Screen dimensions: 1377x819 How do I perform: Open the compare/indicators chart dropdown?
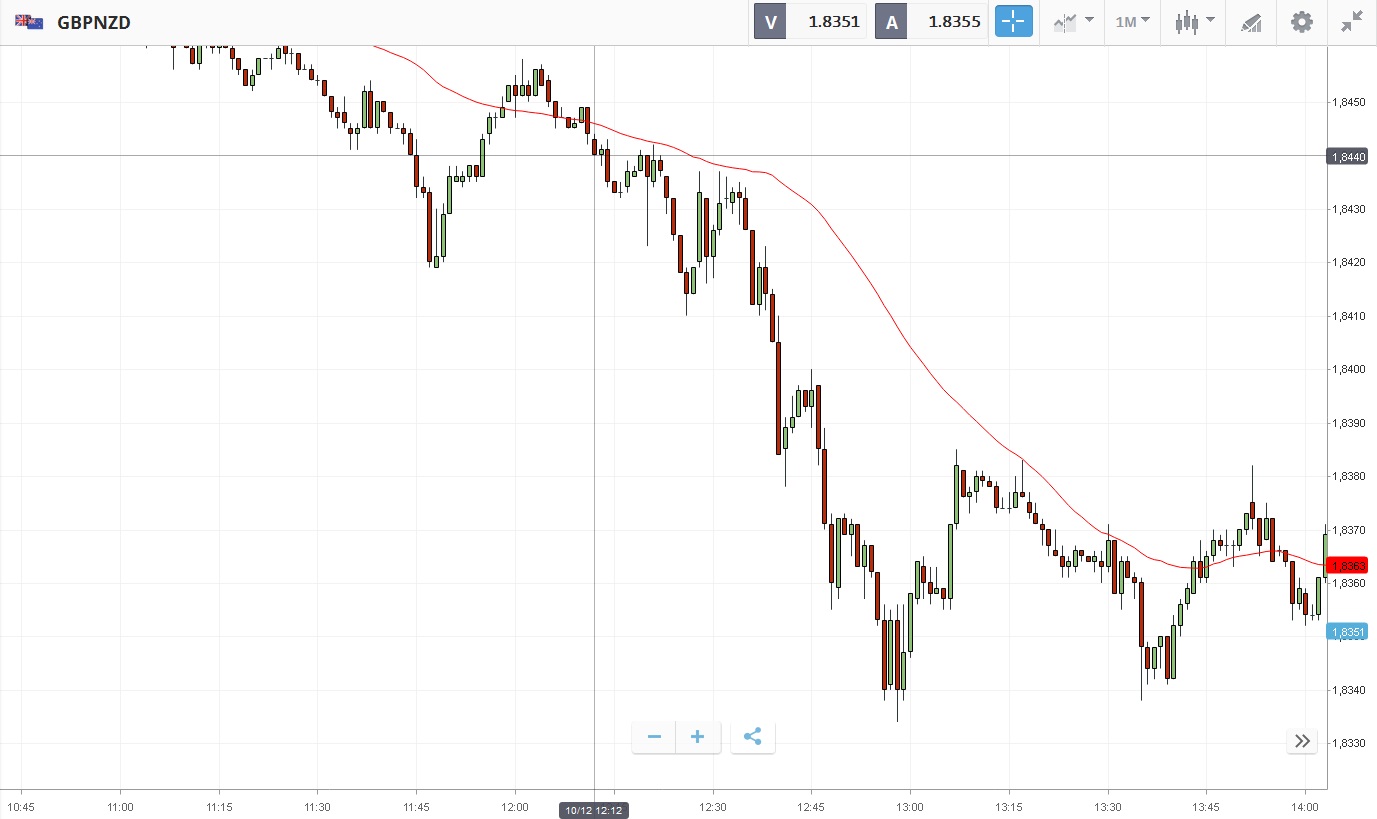pyautogui.click(x=1074, y=21)
